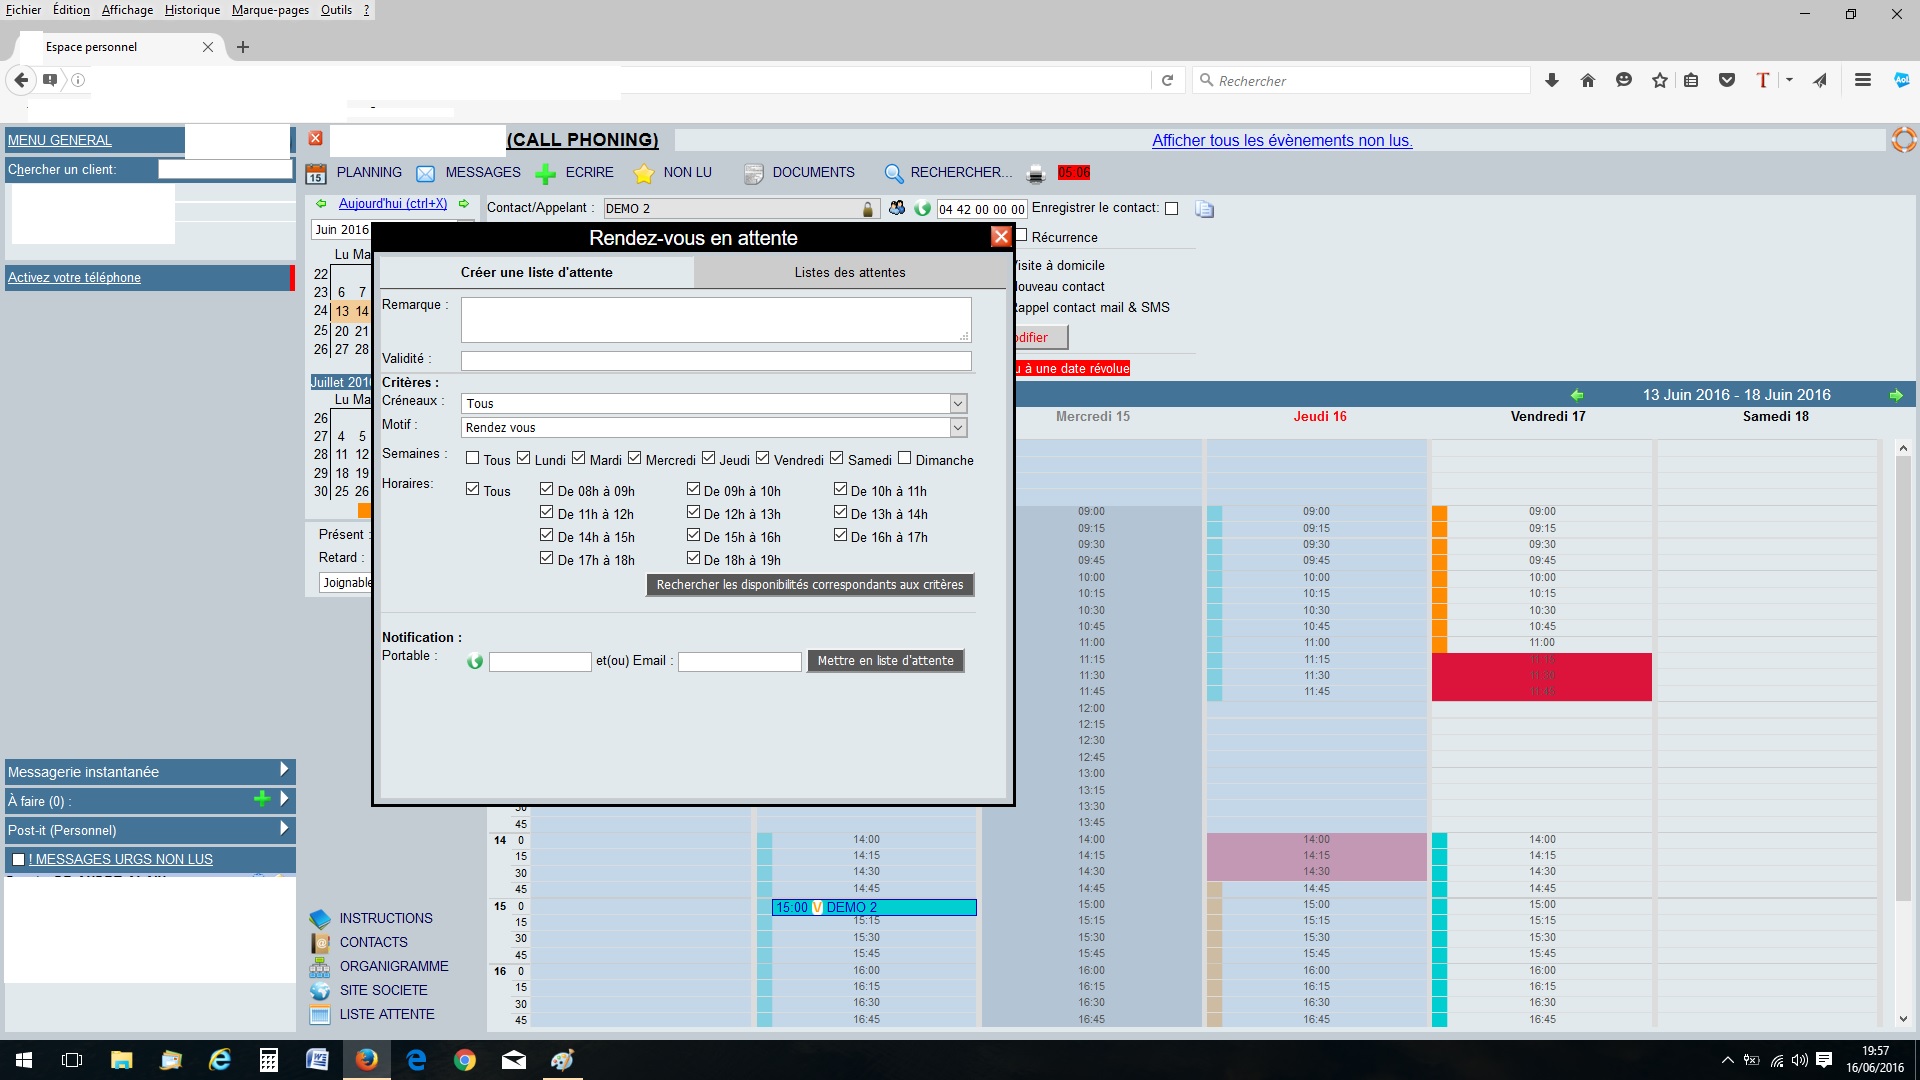The width and height of the screenshot is (1920, 1080).
Task: Click the PLANNING icon in toolbar
Action: coord(318,173)
